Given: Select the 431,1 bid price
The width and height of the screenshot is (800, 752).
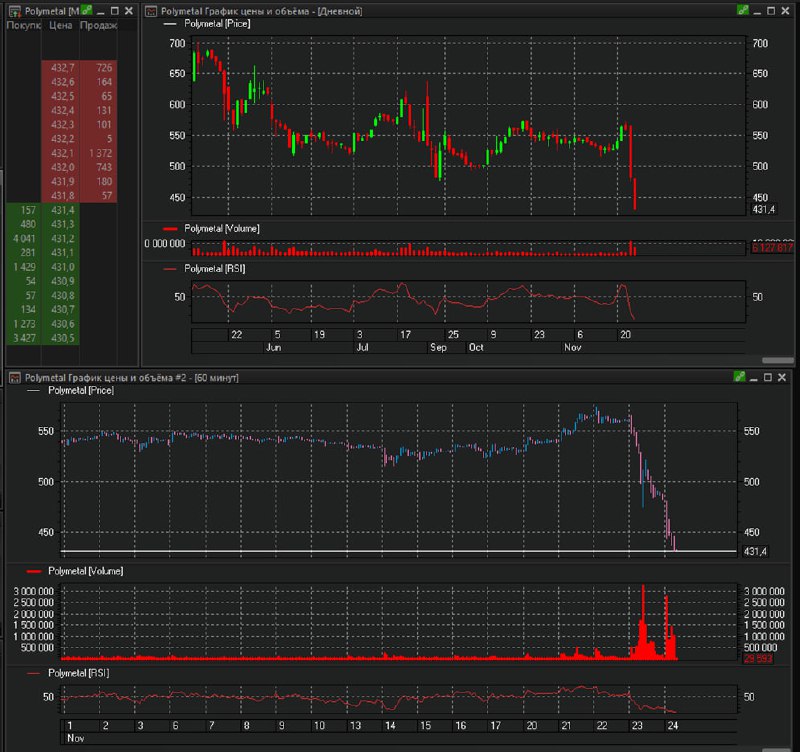Looking at the screenshot, I should pos(63,253).
